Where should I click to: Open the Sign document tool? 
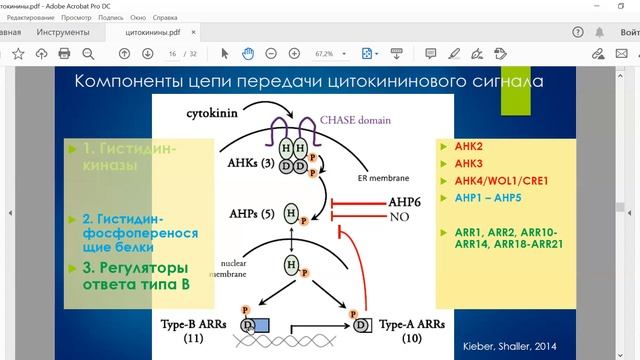477,53
